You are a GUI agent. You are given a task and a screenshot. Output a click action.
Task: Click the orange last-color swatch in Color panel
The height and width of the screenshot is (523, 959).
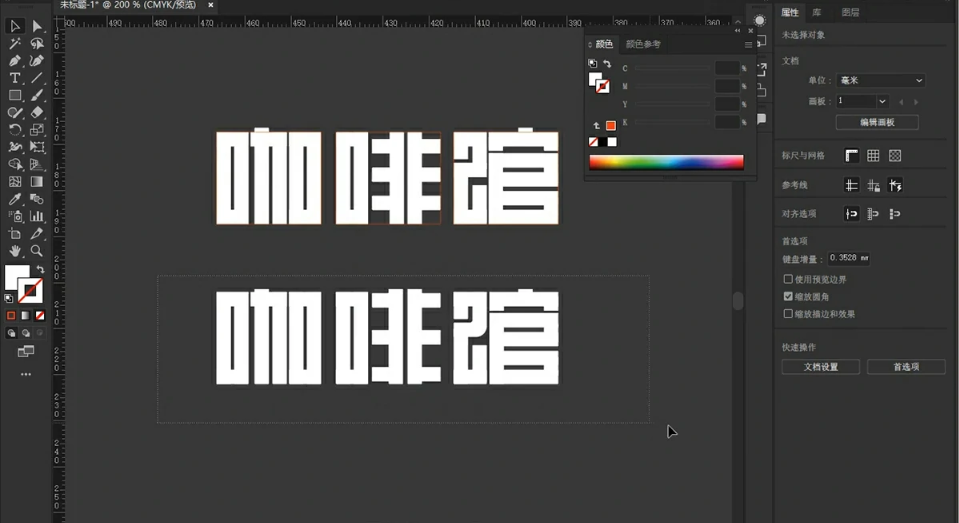tap(610, 125)
